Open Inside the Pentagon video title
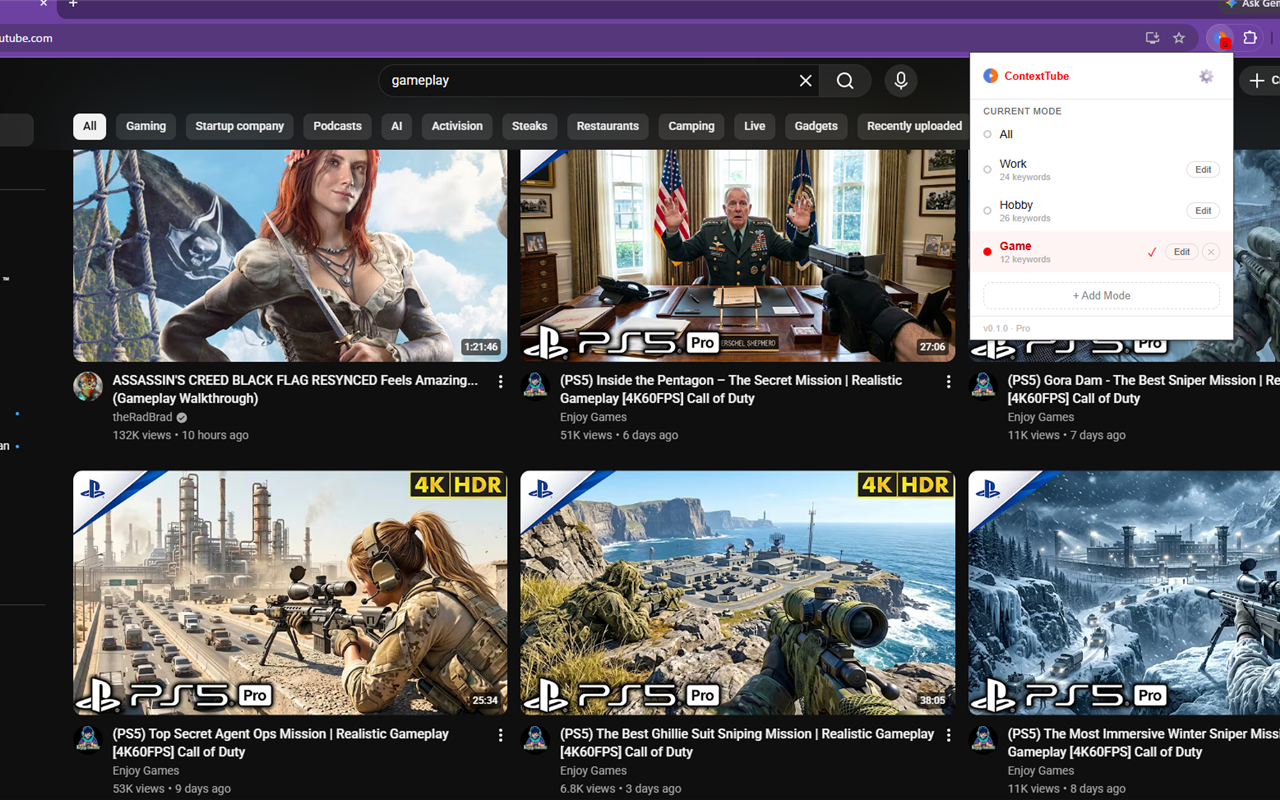The image size is (1280, 800). point(731,389)
